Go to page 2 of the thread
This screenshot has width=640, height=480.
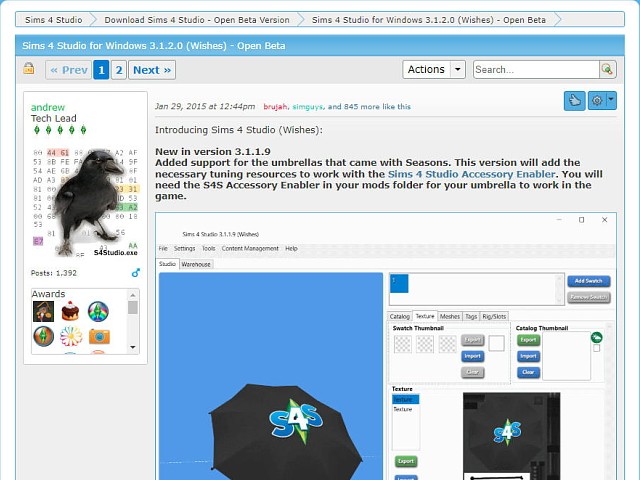pos(119,70)
